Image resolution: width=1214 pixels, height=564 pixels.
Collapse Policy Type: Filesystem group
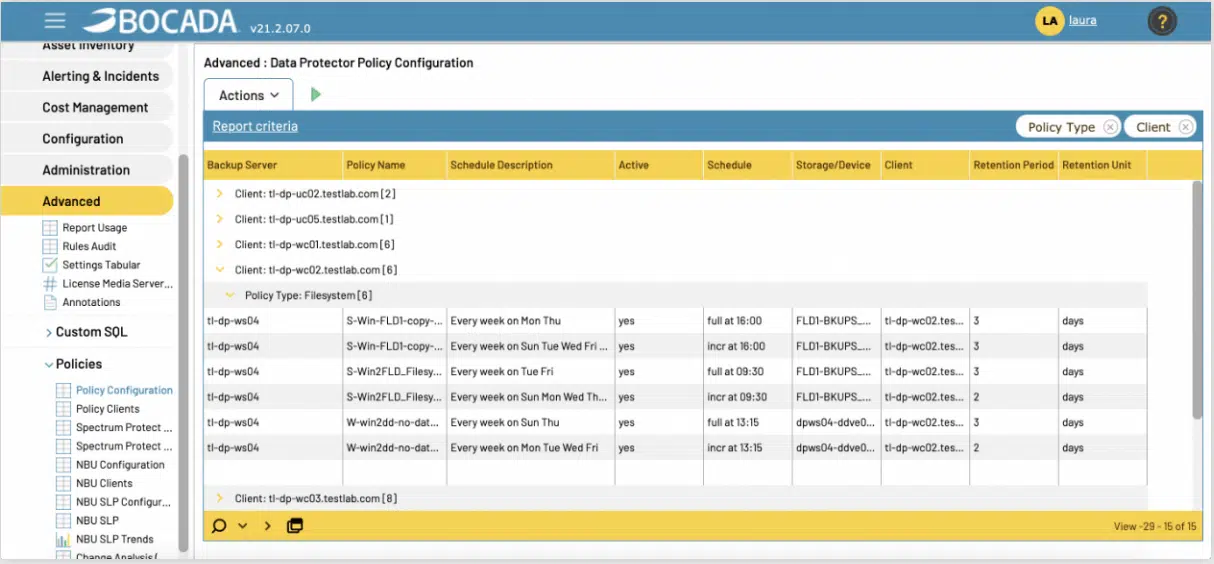[x=230, y=295]
